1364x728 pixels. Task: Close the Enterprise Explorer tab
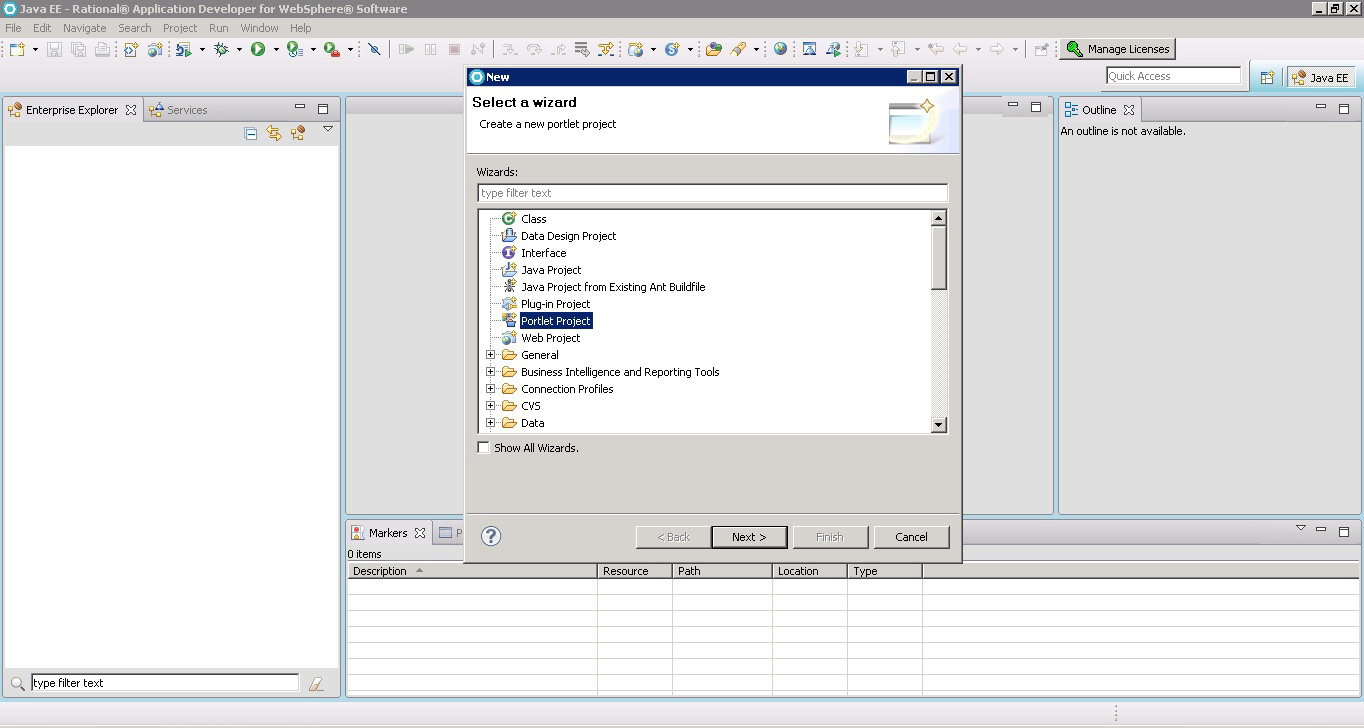click(131, 110)
